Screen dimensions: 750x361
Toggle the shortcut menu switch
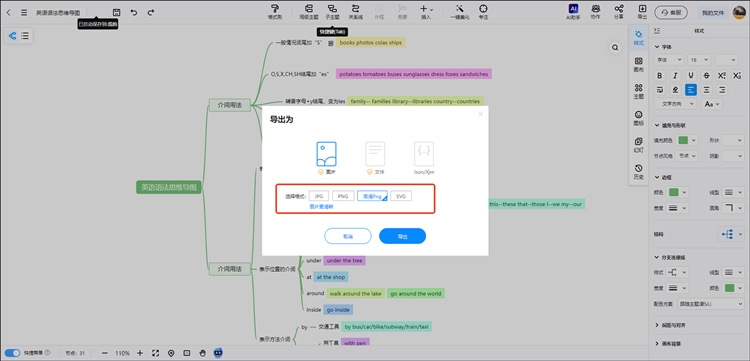tap(12, 353)
